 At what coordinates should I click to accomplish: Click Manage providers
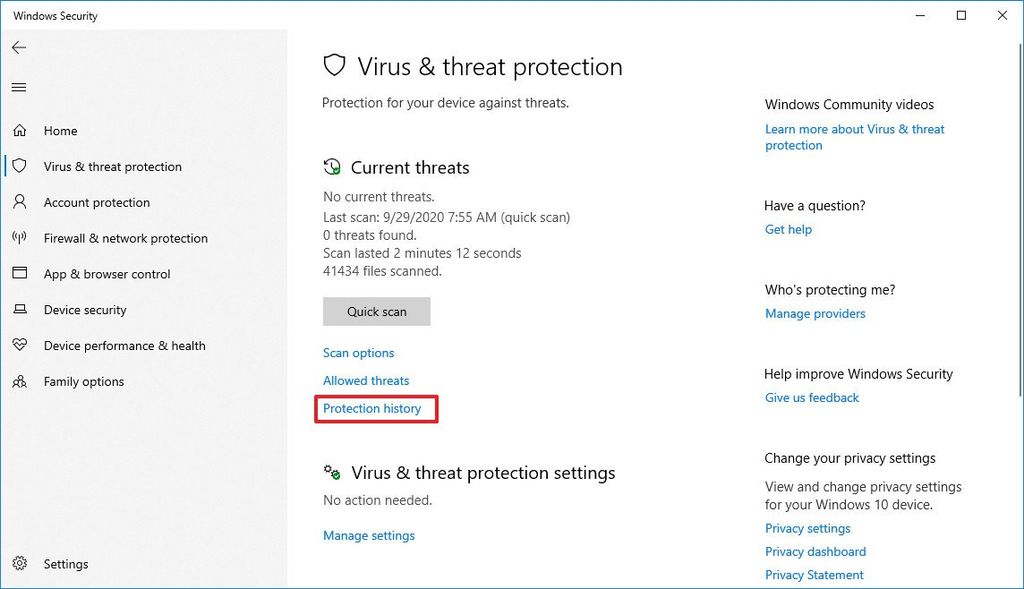coord(814,313)
